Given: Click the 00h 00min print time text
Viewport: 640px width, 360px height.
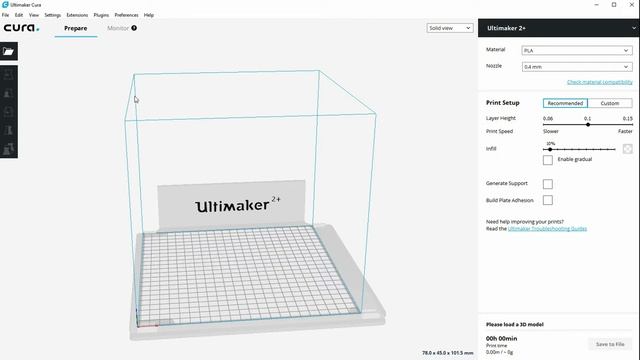Looking at the screenshot, I should [501, 338].
